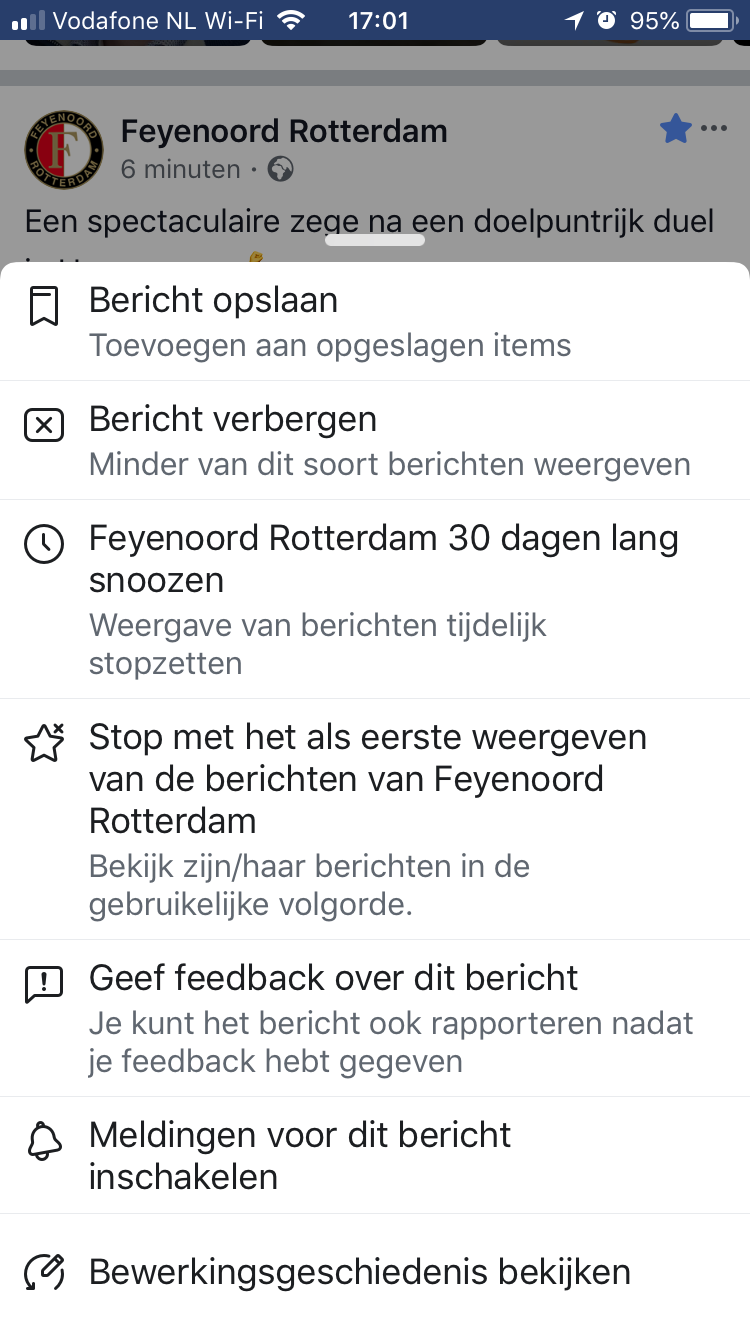The image size is (750, 1334).
Task: Tap the bottom sheet drag handle
Action: [375, 240]
